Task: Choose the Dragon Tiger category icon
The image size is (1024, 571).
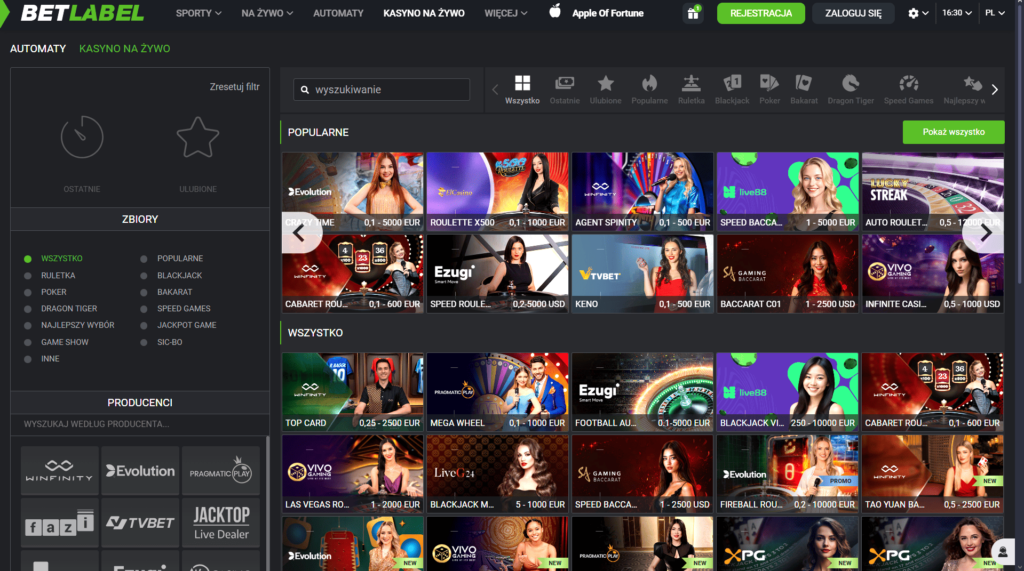Action: [x=850, y=84]
